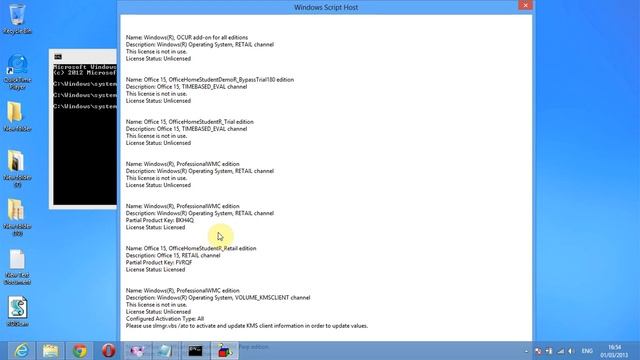Close the Windows Script Host dialog
This screenshot has width=640, height=360.
pos(525,5)
